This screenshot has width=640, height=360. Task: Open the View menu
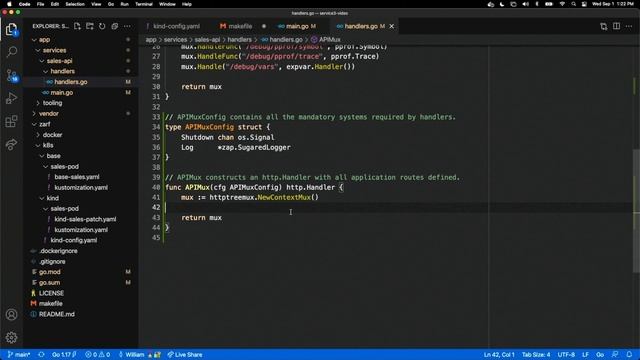pos(96,4)
